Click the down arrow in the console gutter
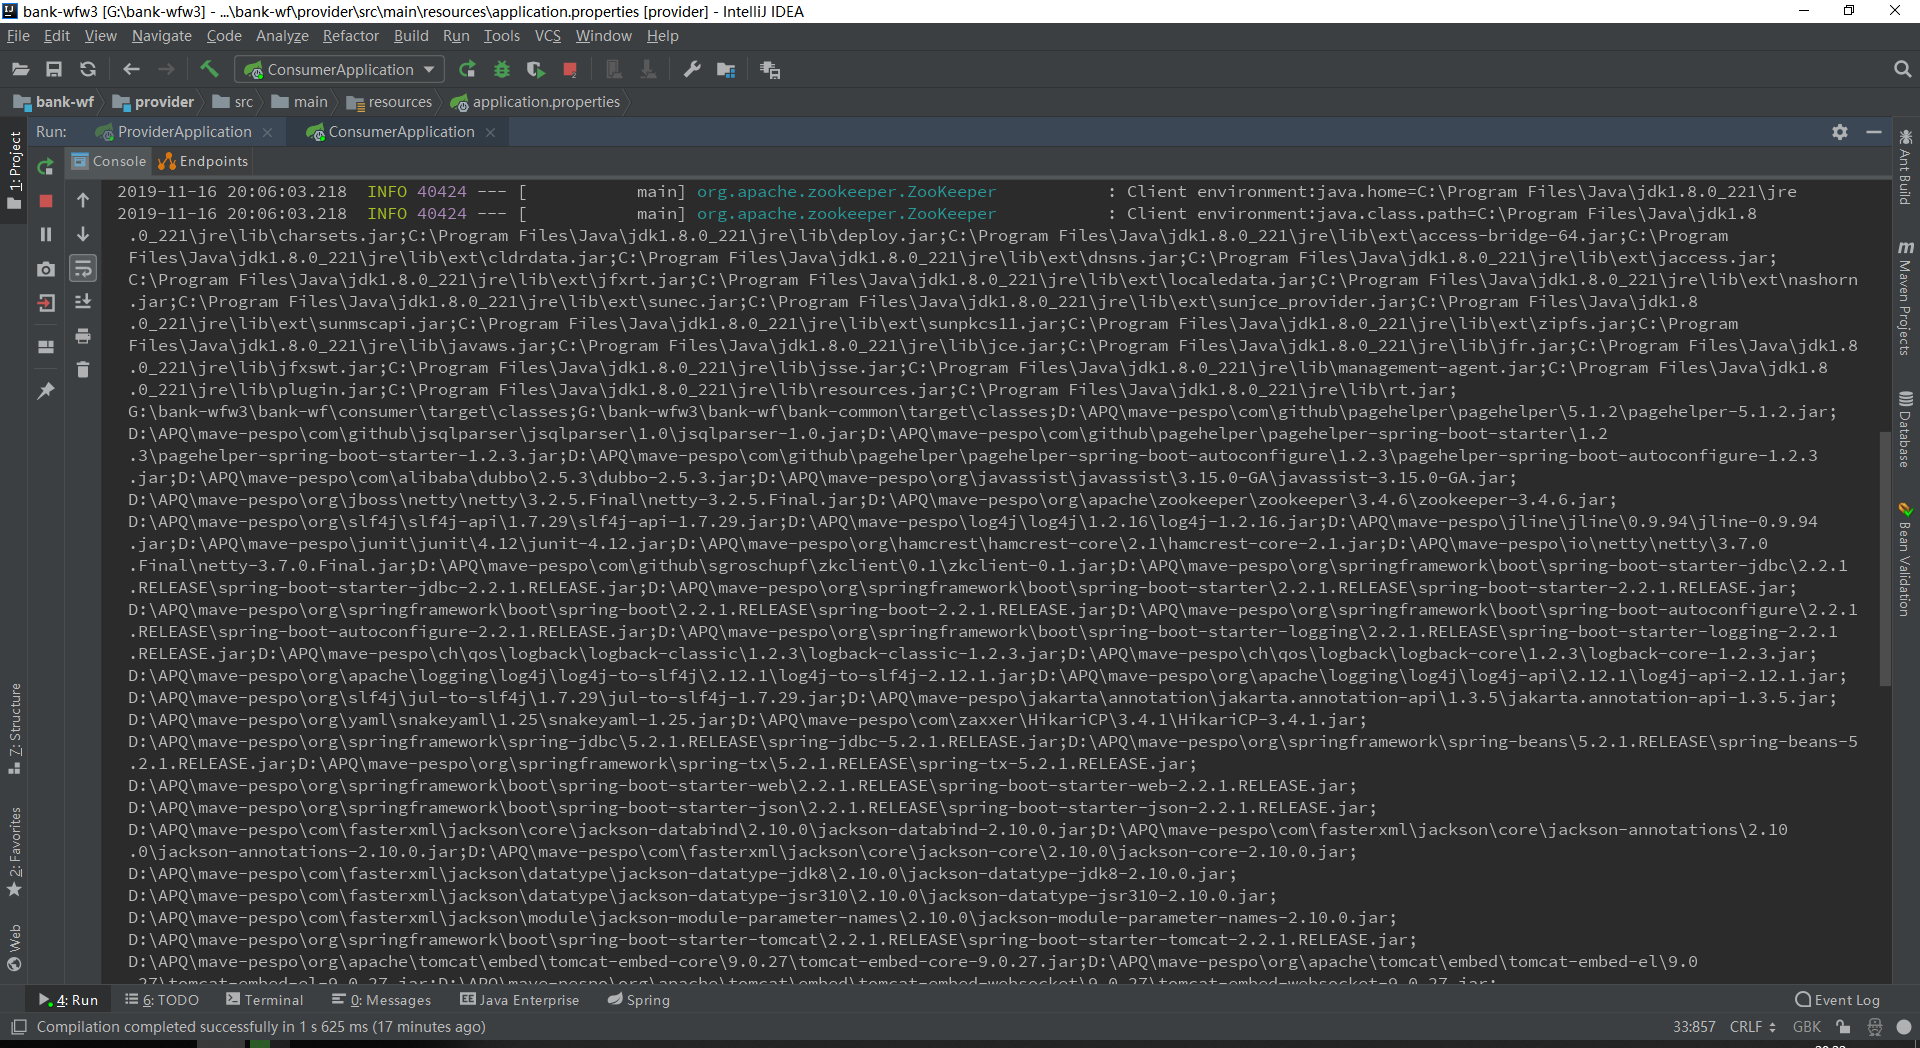1920x1048 pixels. 83,234
